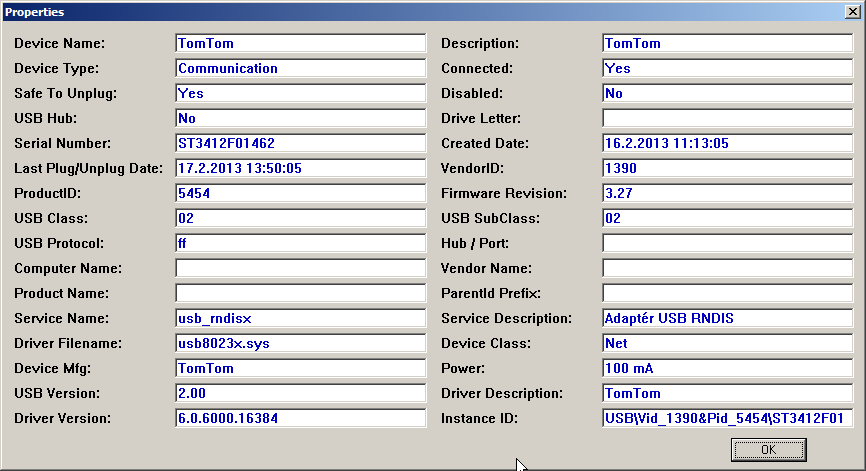
Task: Click the ProductID field showing 5454
Action: (x=301, y=194)
